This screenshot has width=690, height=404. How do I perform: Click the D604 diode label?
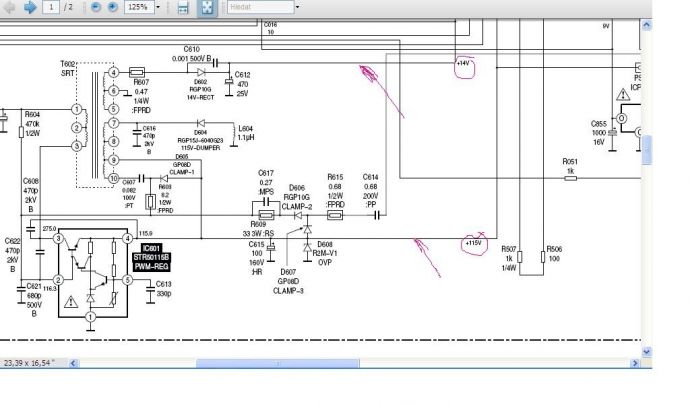200,132
